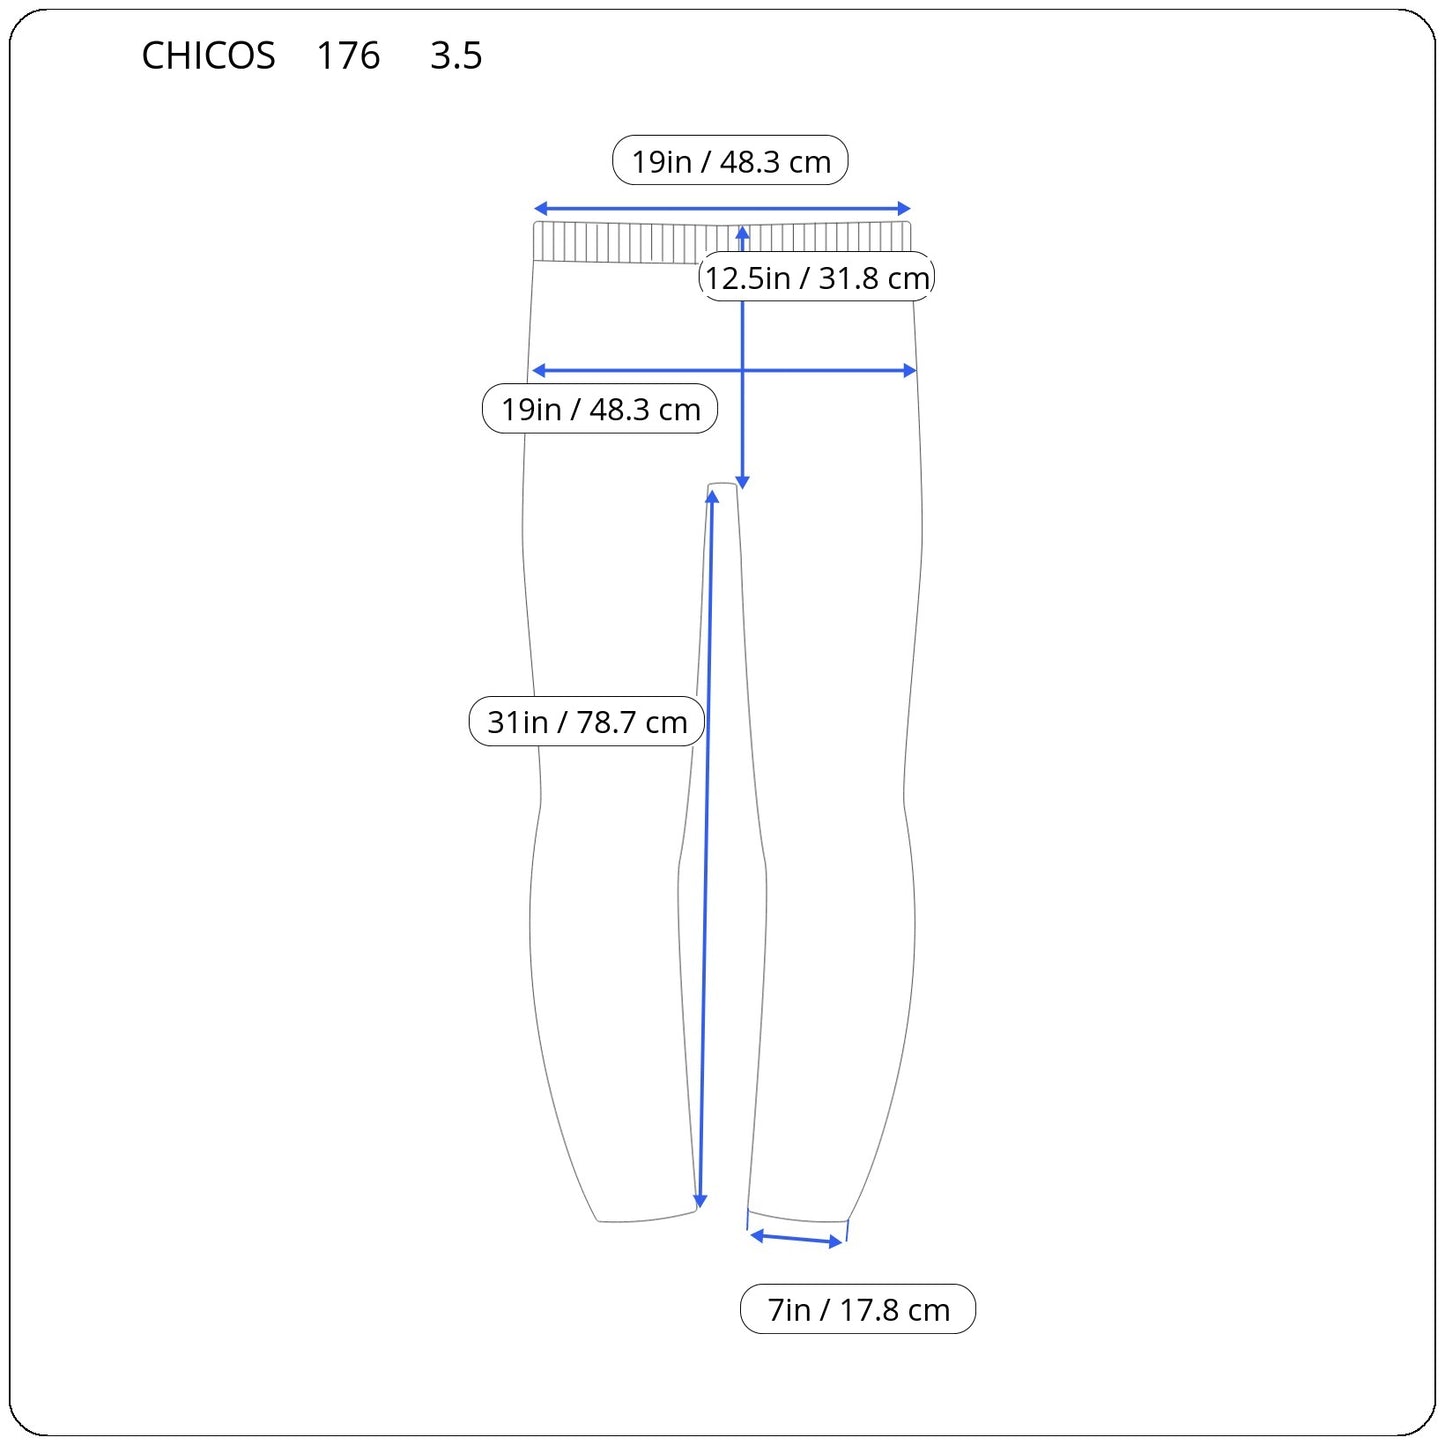1445x1445 pixels.
Task: Click the leg opening 7in / 17.8 cm label
Action: [858, 1309]
